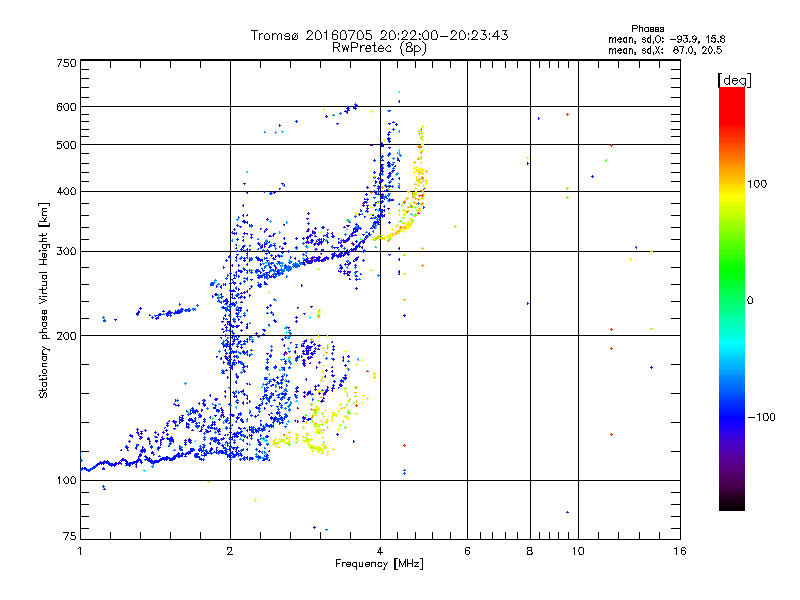Image resolution: width=800 pixels, height=600 pixels.
Task: Click the height axis tick label '600'
Action: [66, 107]
